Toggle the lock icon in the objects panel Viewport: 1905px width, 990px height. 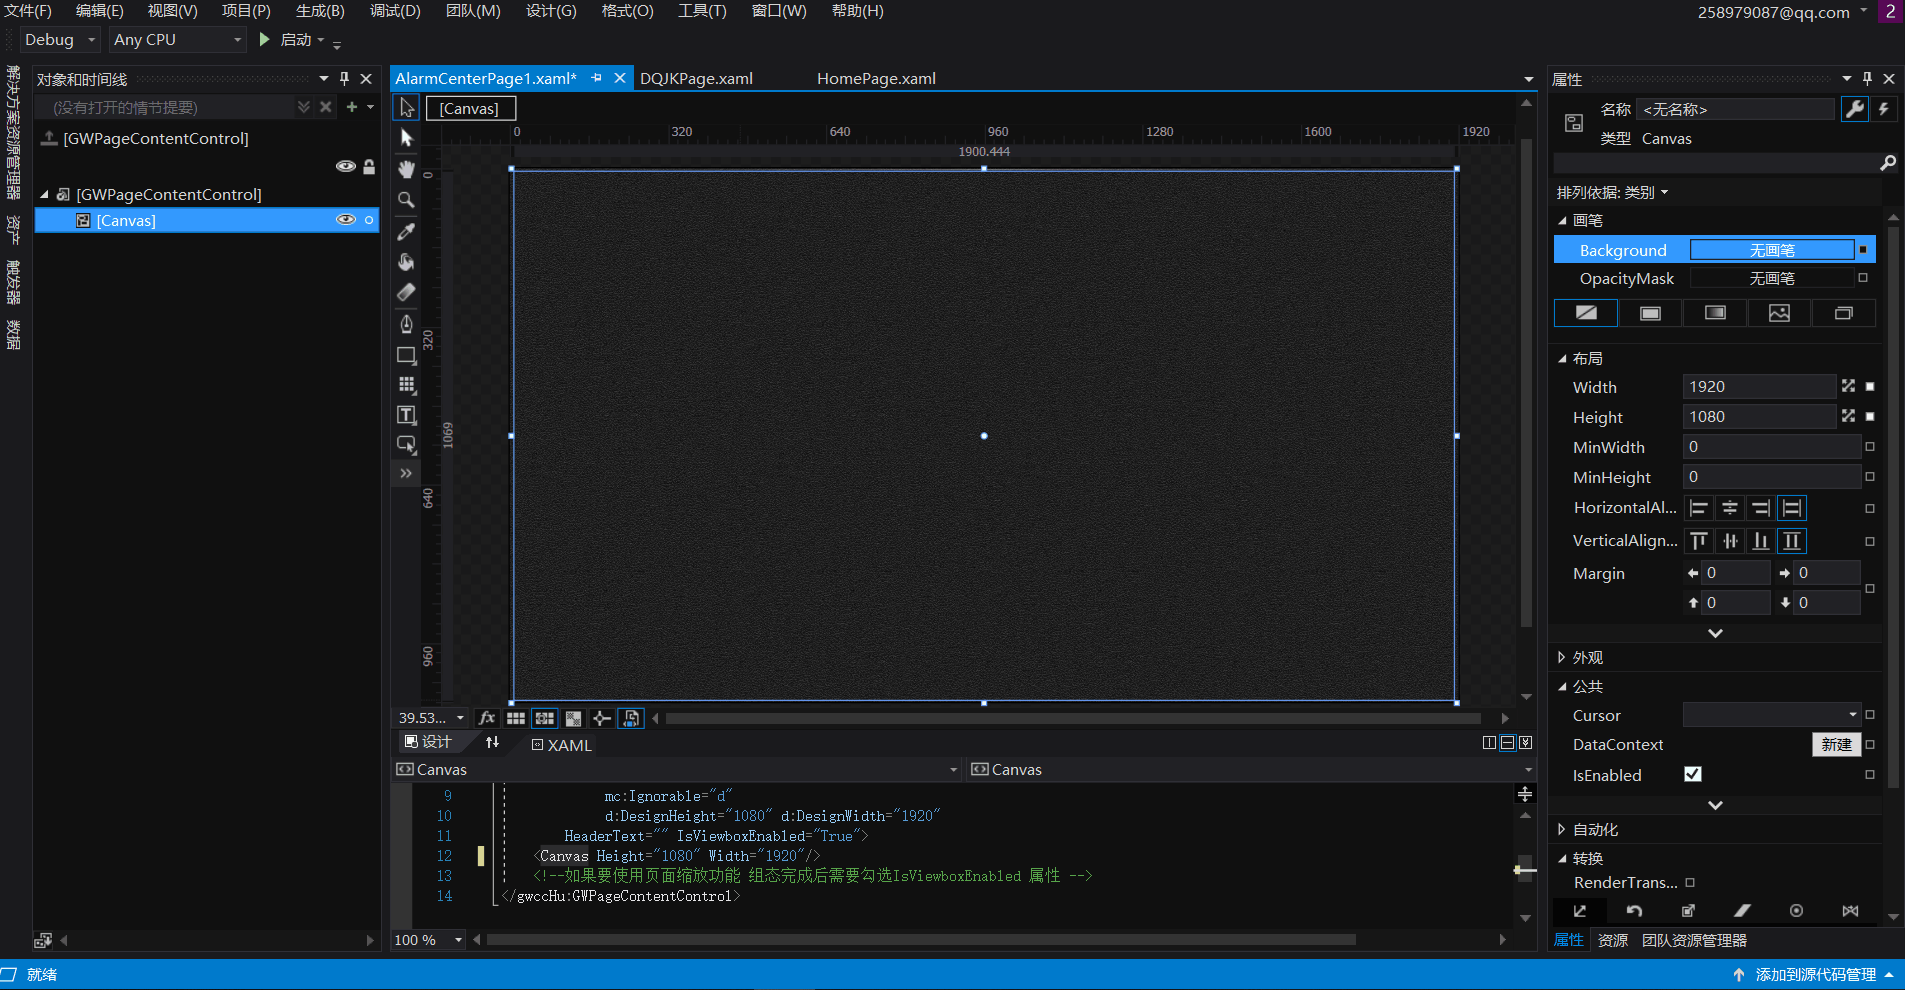(369, 167)
